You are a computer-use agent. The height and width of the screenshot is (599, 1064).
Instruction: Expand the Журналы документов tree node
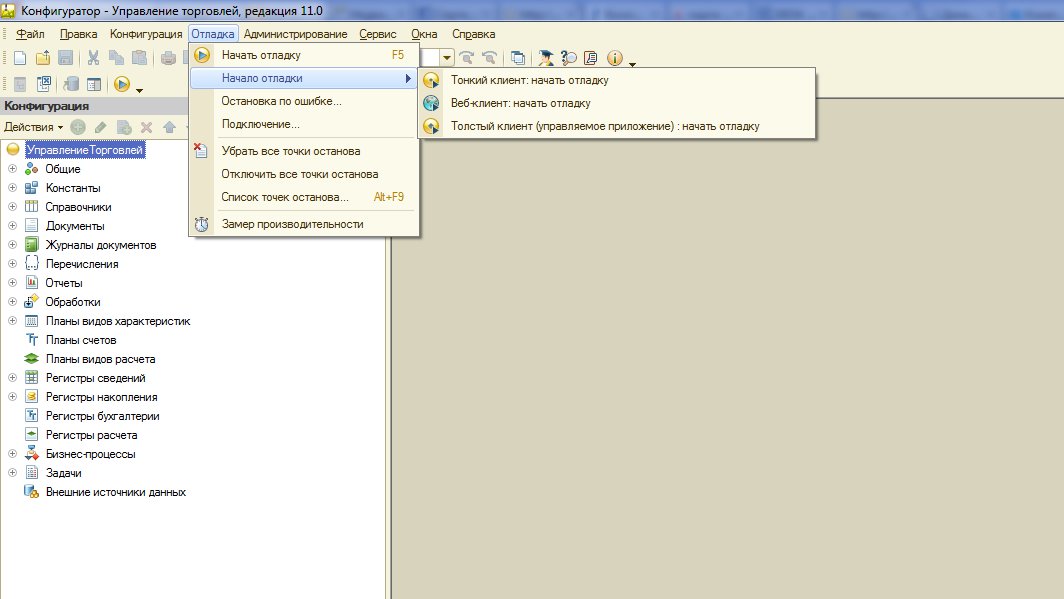(x=12, y=244)
